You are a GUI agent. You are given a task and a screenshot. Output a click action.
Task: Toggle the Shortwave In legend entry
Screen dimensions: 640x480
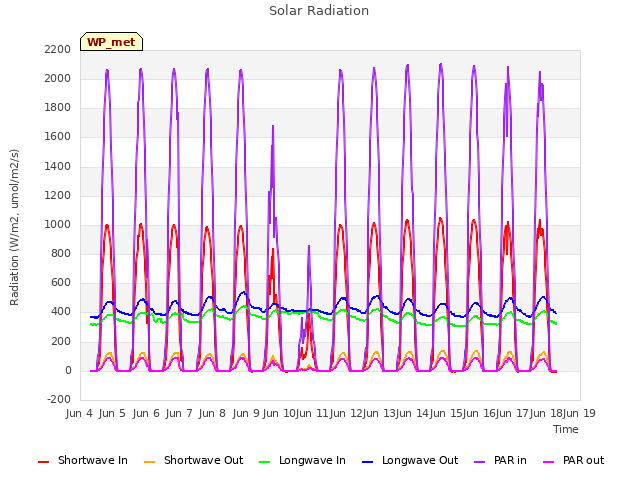83,460
